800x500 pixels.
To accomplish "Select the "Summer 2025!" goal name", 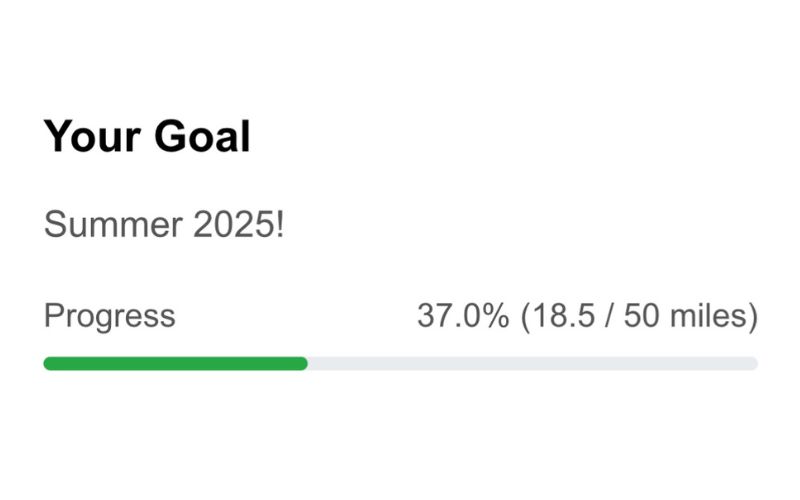I will [x=164, y=225].
